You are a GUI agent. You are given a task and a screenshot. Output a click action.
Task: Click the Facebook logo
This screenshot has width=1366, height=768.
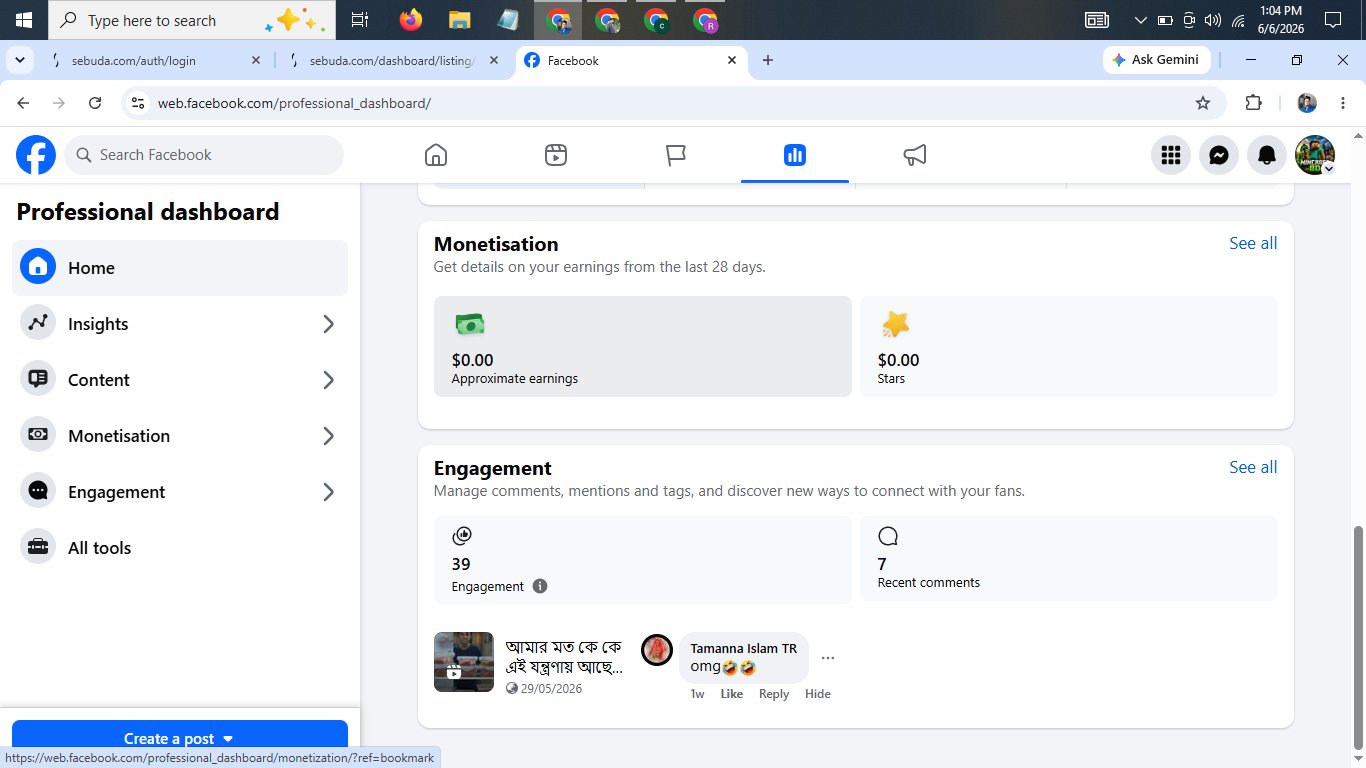click(x=36, y=155)
